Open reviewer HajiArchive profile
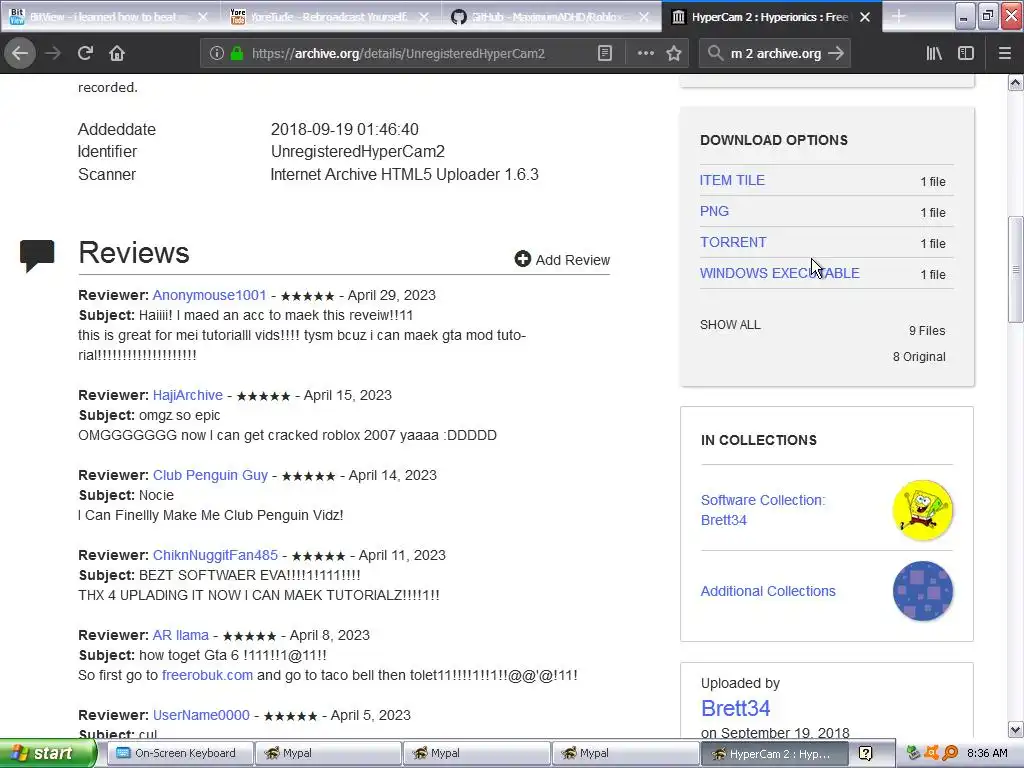 click(187, 395)
